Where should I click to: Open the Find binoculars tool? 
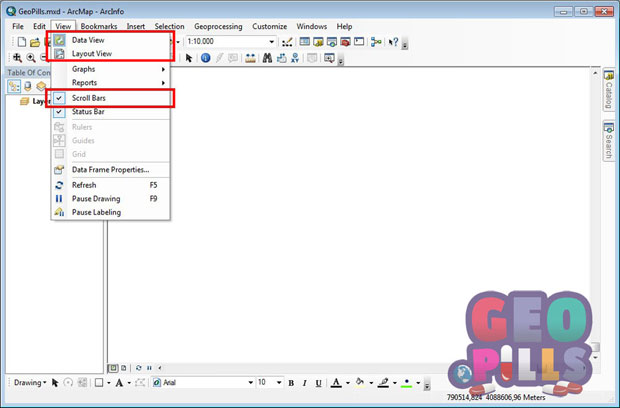tap(267, 58)
